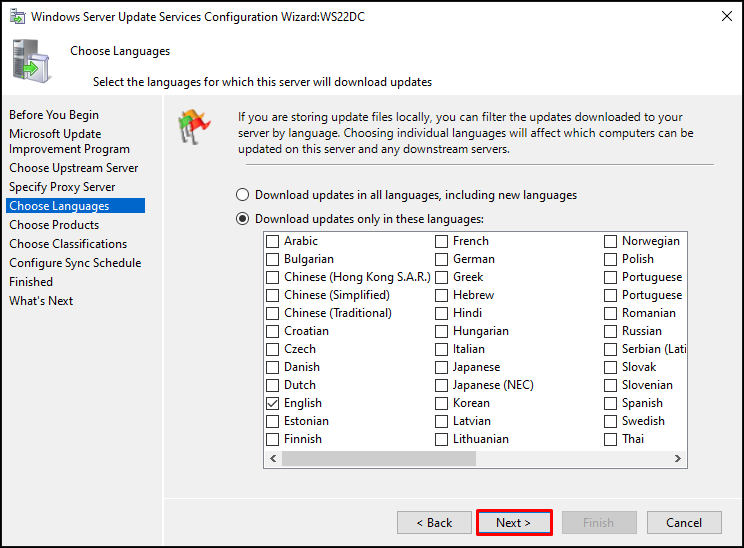Open What's Next step
Screen dimensions: 744x548
click(41, 301)
